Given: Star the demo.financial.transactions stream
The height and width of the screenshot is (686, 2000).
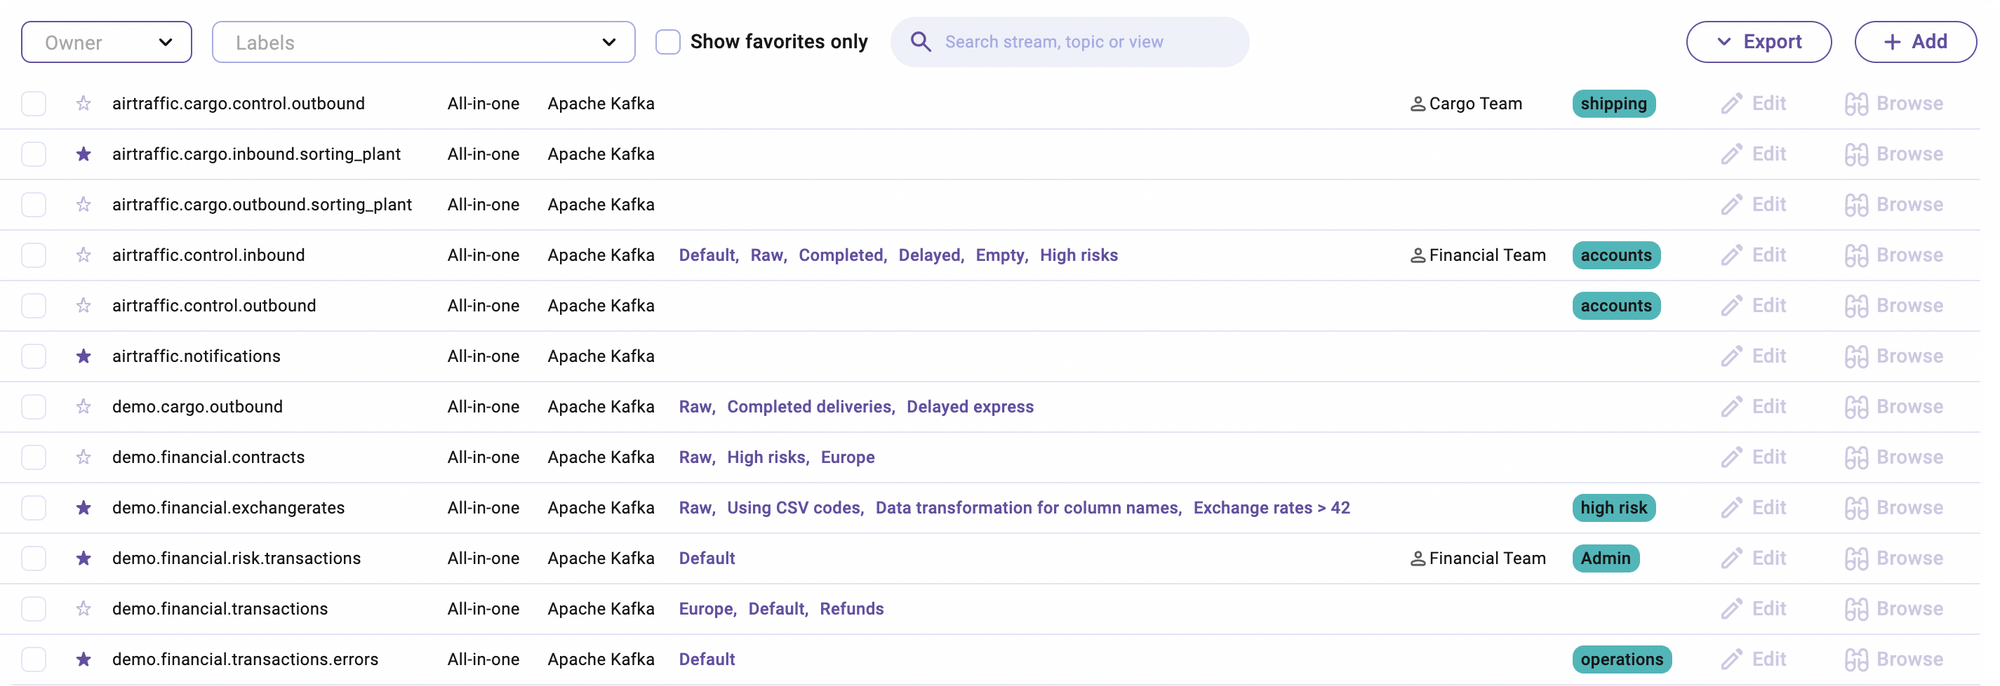Looking at the screenshot, I should 84,609.
